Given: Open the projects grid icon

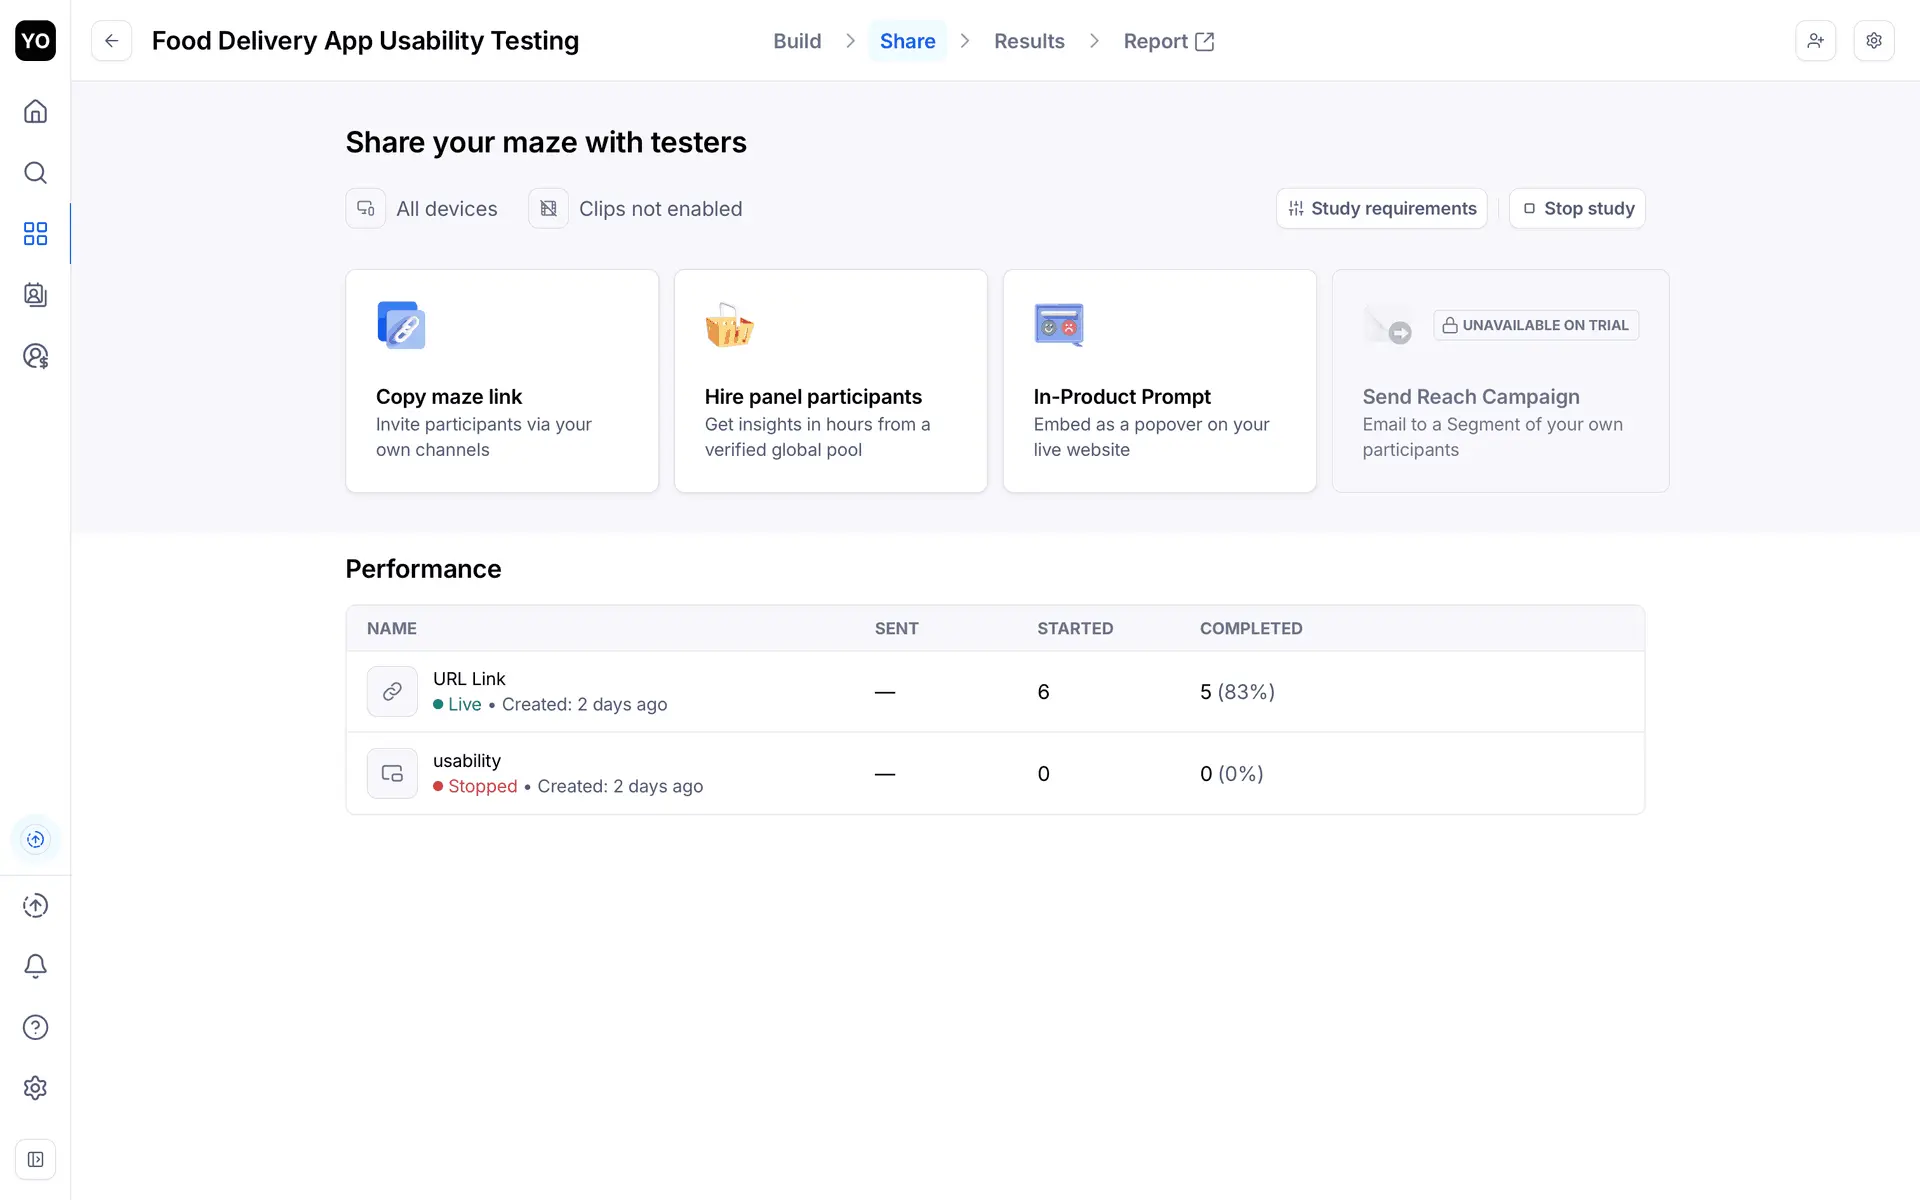Looking at the screenshot, I should [x=35, y=234].
